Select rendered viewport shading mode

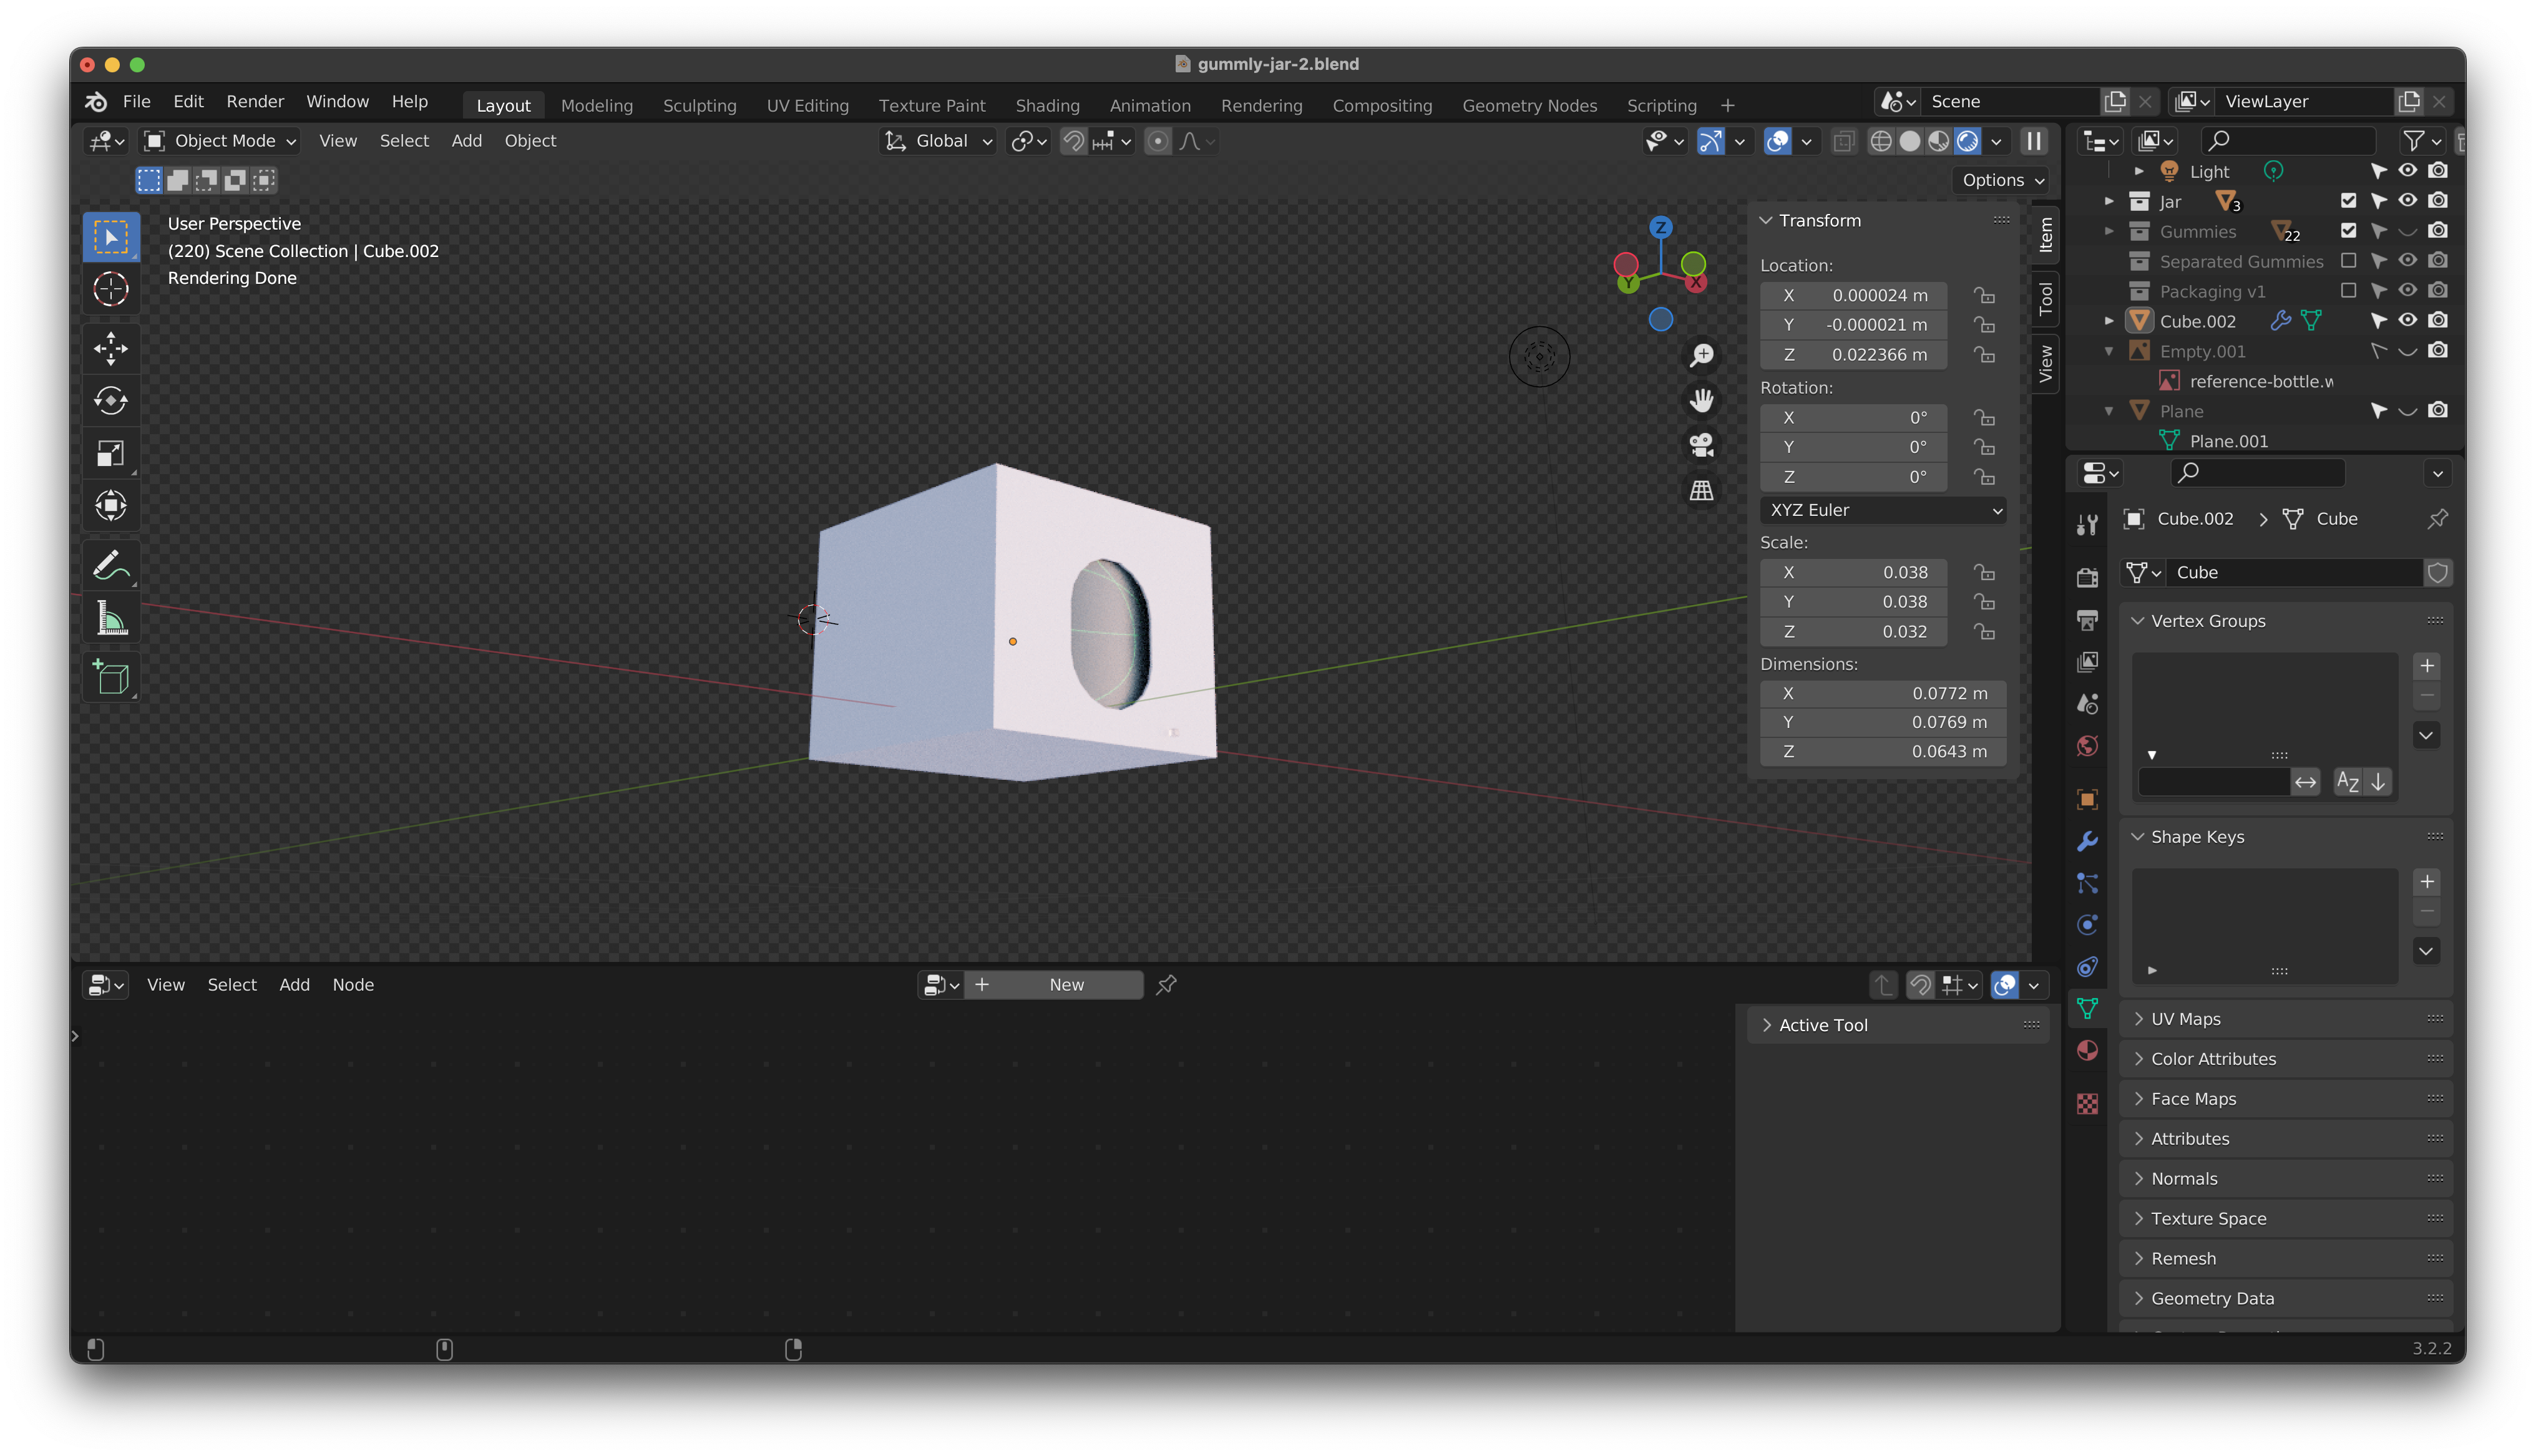1966,141
